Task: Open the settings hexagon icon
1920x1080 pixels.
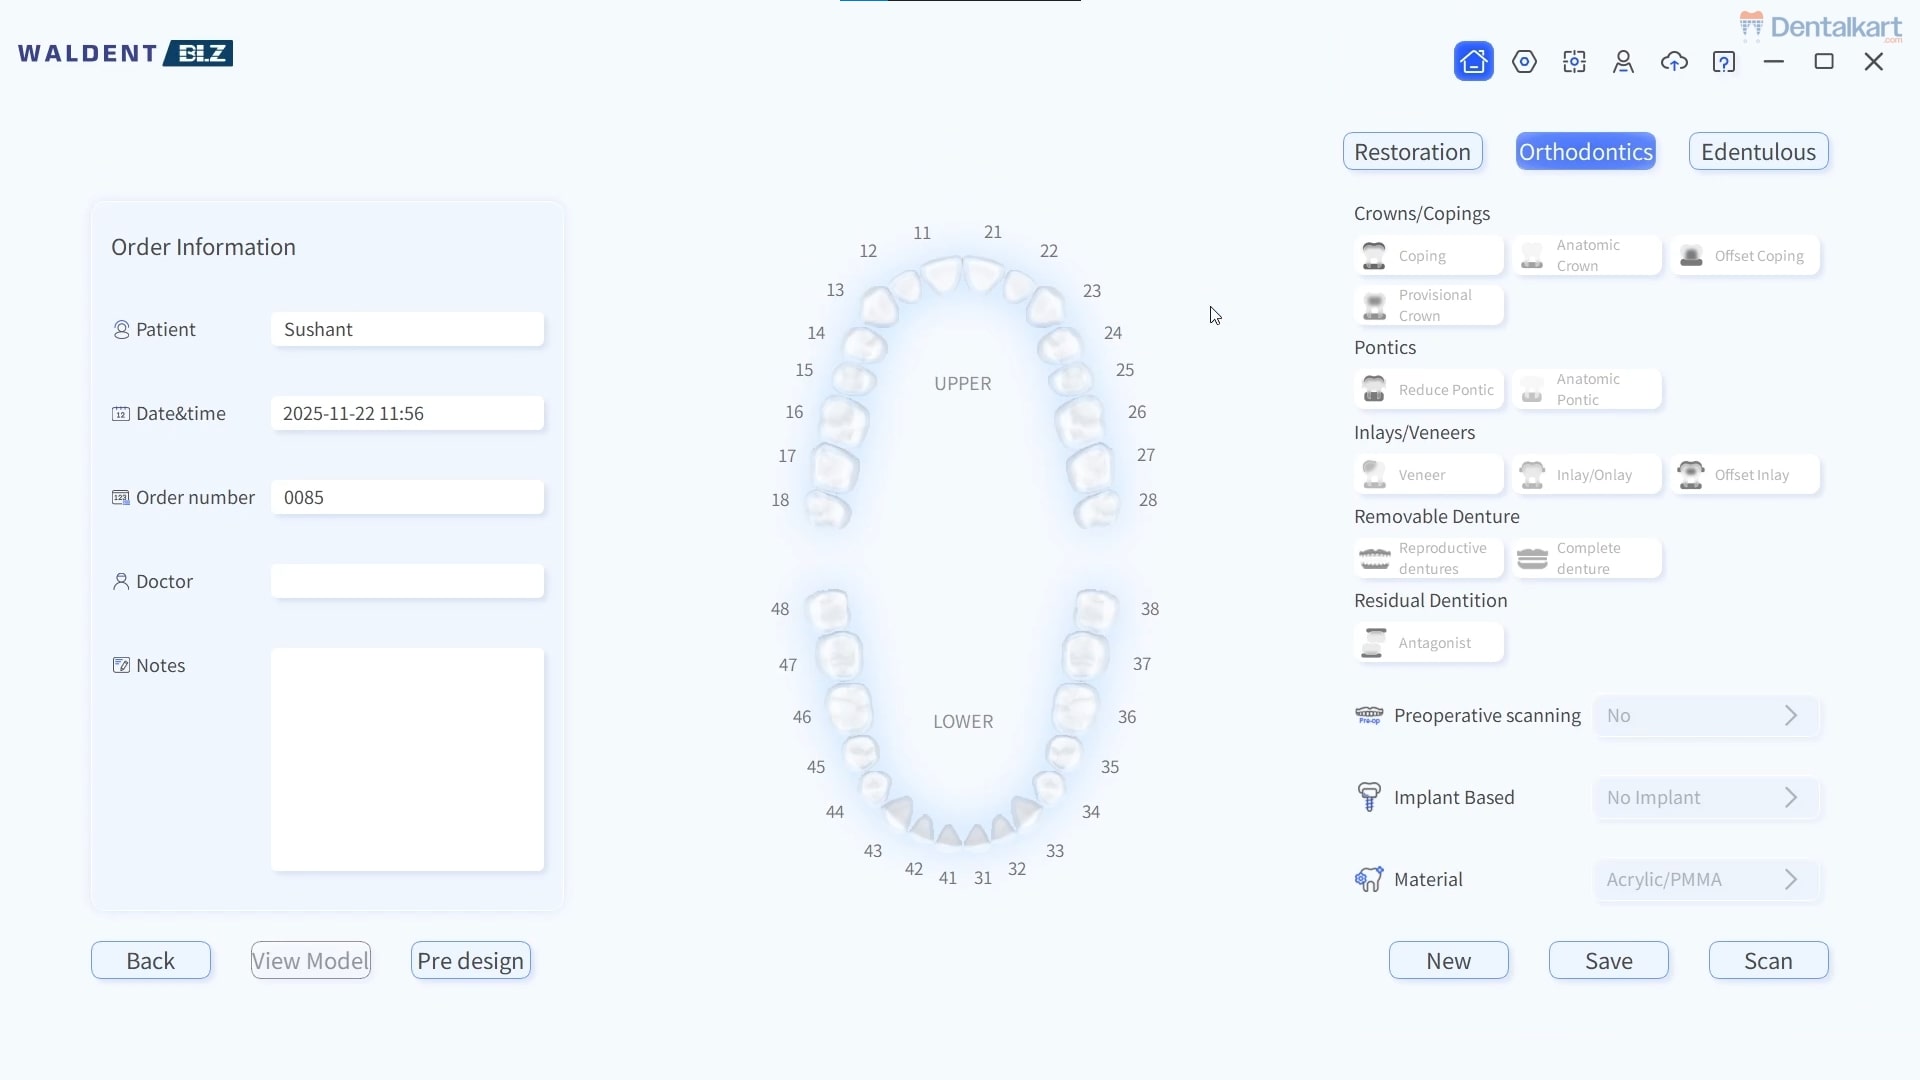Action: click(1524, 62)
